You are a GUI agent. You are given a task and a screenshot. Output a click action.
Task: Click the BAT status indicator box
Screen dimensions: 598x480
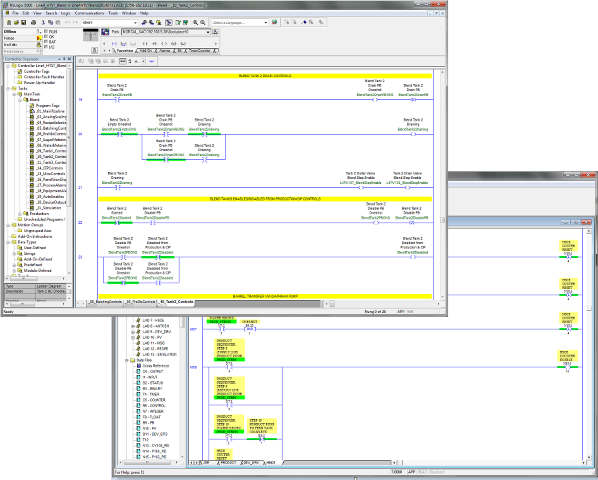pyautogui.click(x=45, y=42)
